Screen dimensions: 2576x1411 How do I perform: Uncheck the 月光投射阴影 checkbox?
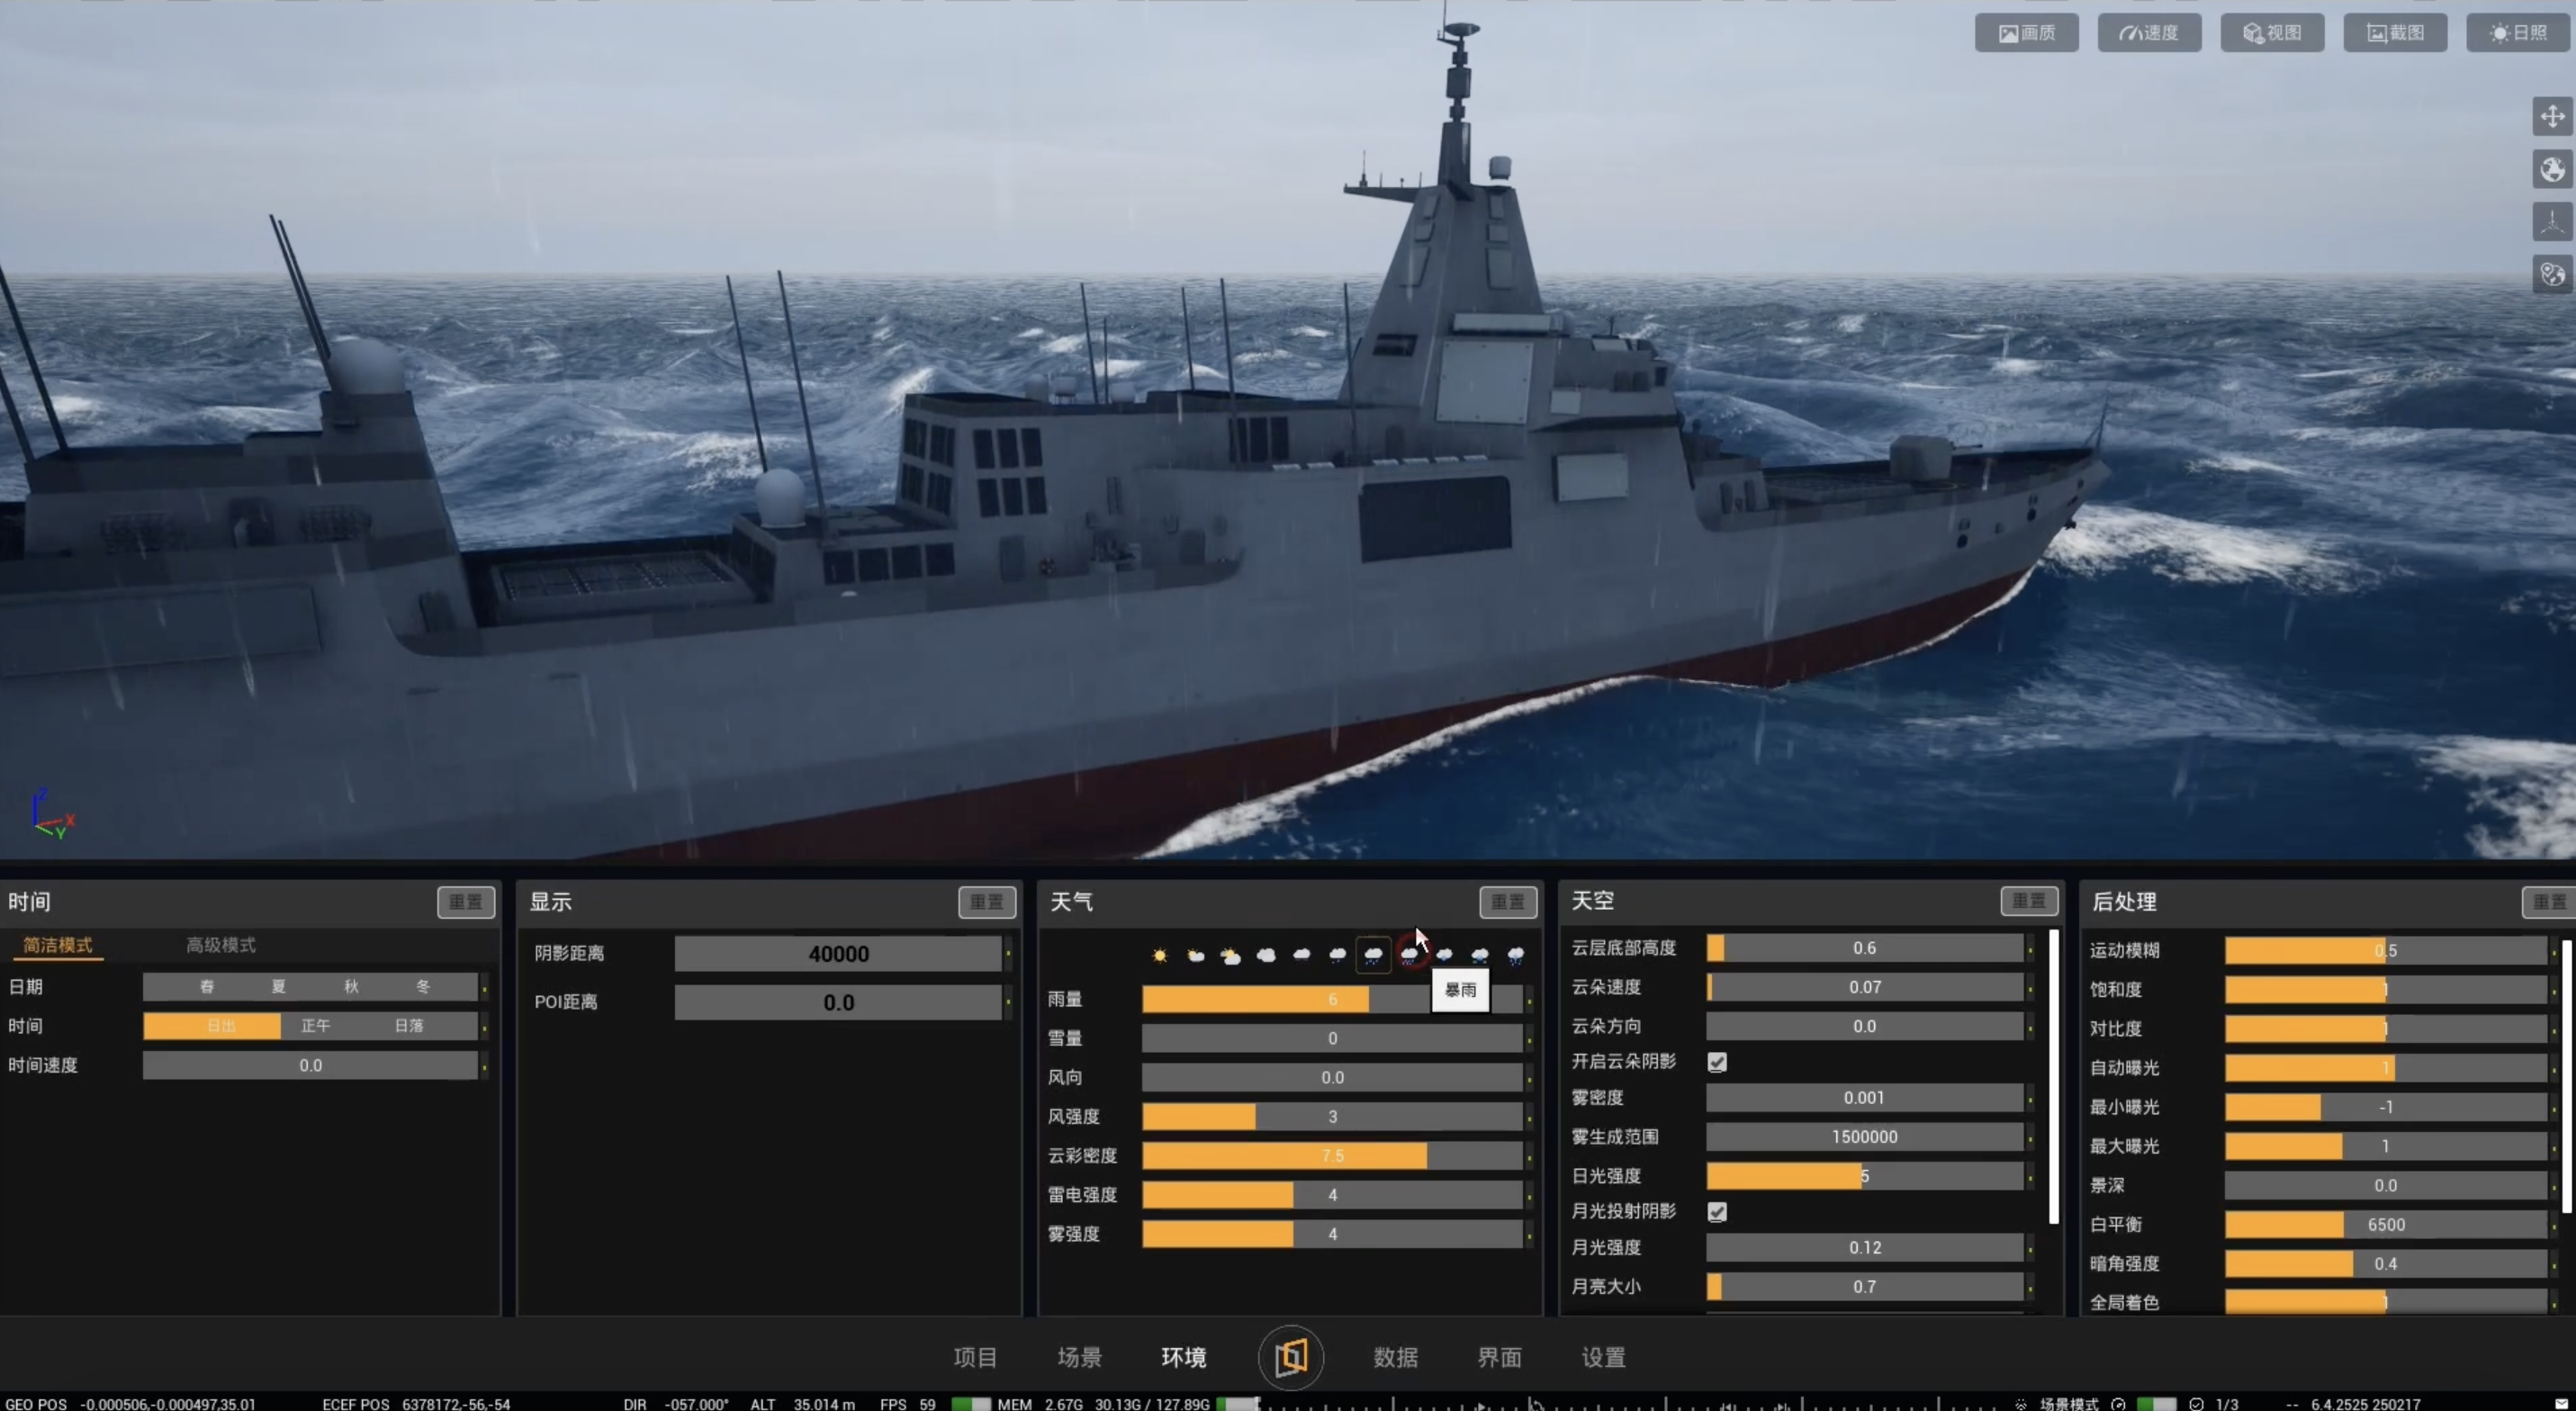[1717, 1212]
